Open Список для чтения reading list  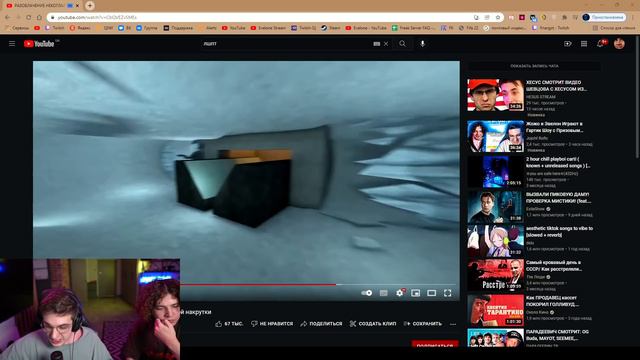[x=614, y=28]
